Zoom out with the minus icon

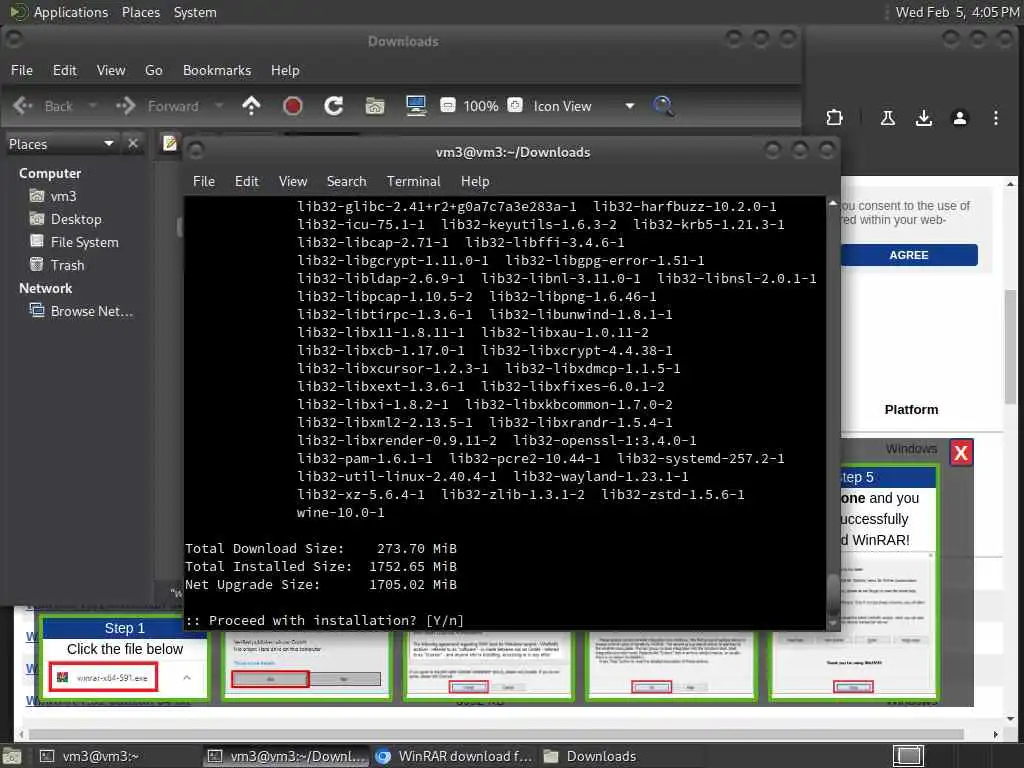click(x=447, y=105)
